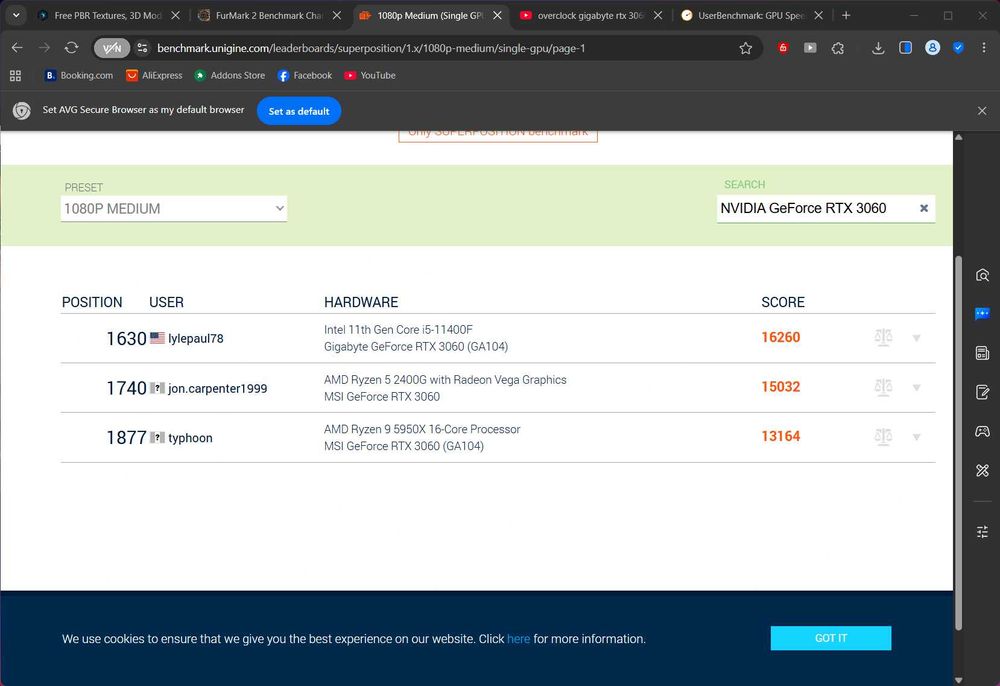The height and width of the screenshot is (686, 1000).
Task: Compare typhoon result with scales icon
Action: (883, 437)
